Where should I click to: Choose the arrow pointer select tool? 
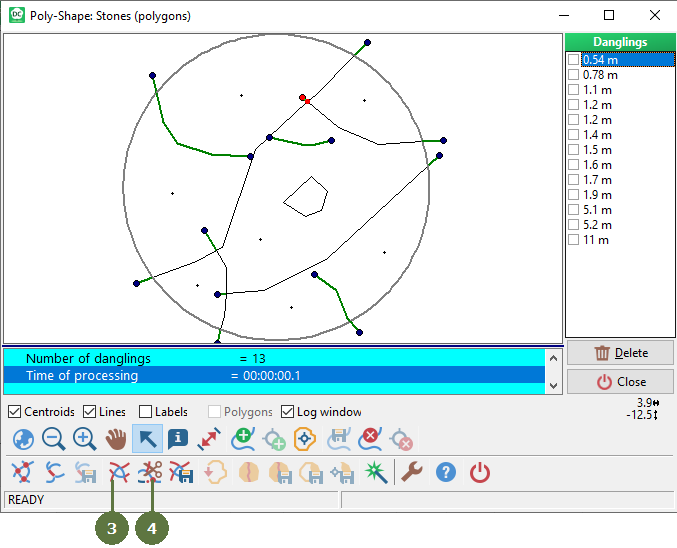click(x=147, y=439)
